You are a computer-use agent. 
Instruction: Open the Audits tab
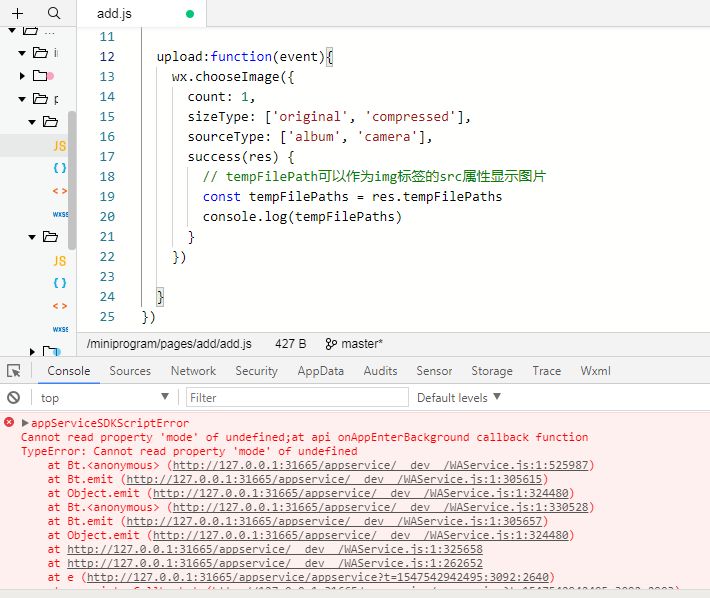[x=380, y=371]
